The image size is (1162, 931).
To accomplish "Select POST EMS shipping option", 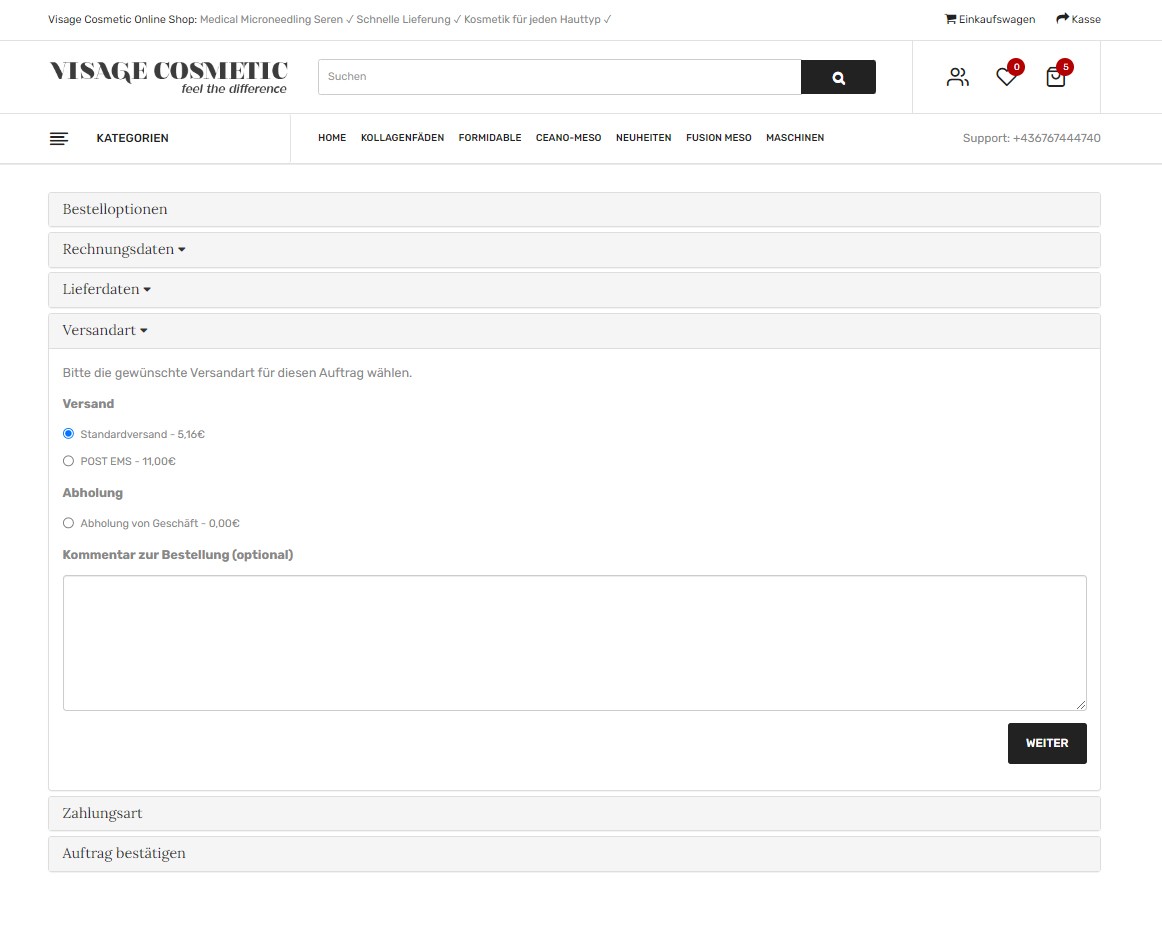I will [x=69, y=461].
